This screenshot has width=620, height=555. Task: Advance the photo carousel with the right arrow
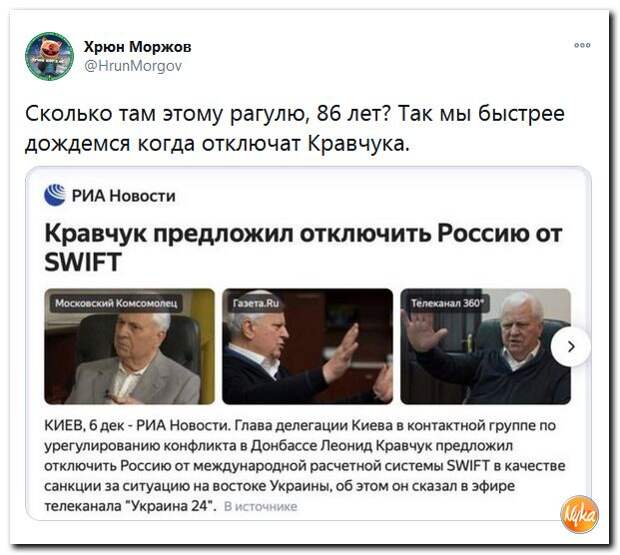(x=571, y=347)
